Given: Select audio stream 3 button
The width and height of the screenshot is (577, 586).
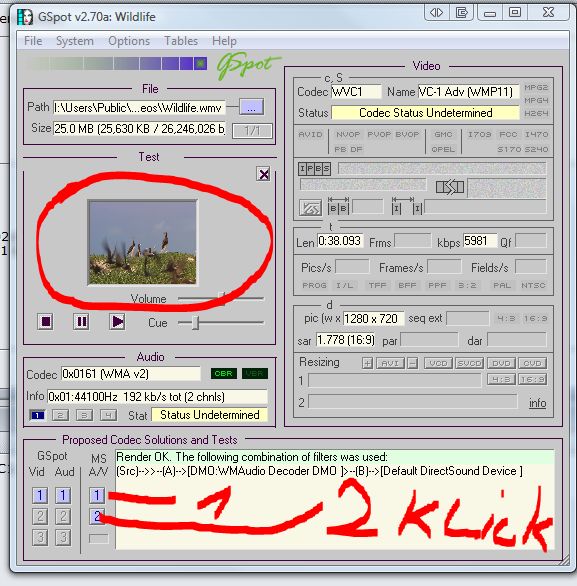Looking at the screenshot, I should coord(84,415).
